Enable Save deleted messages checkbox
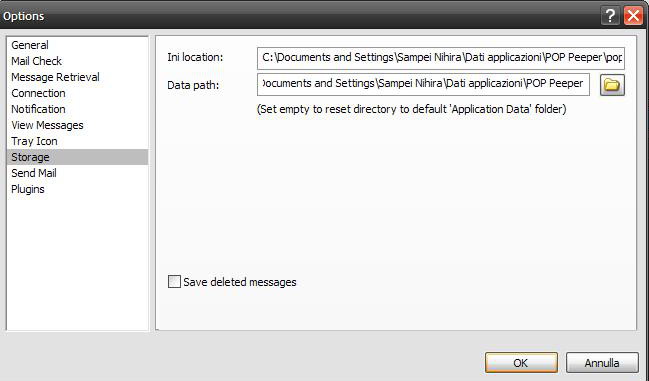The image size is (649, 381). [174, 282]
